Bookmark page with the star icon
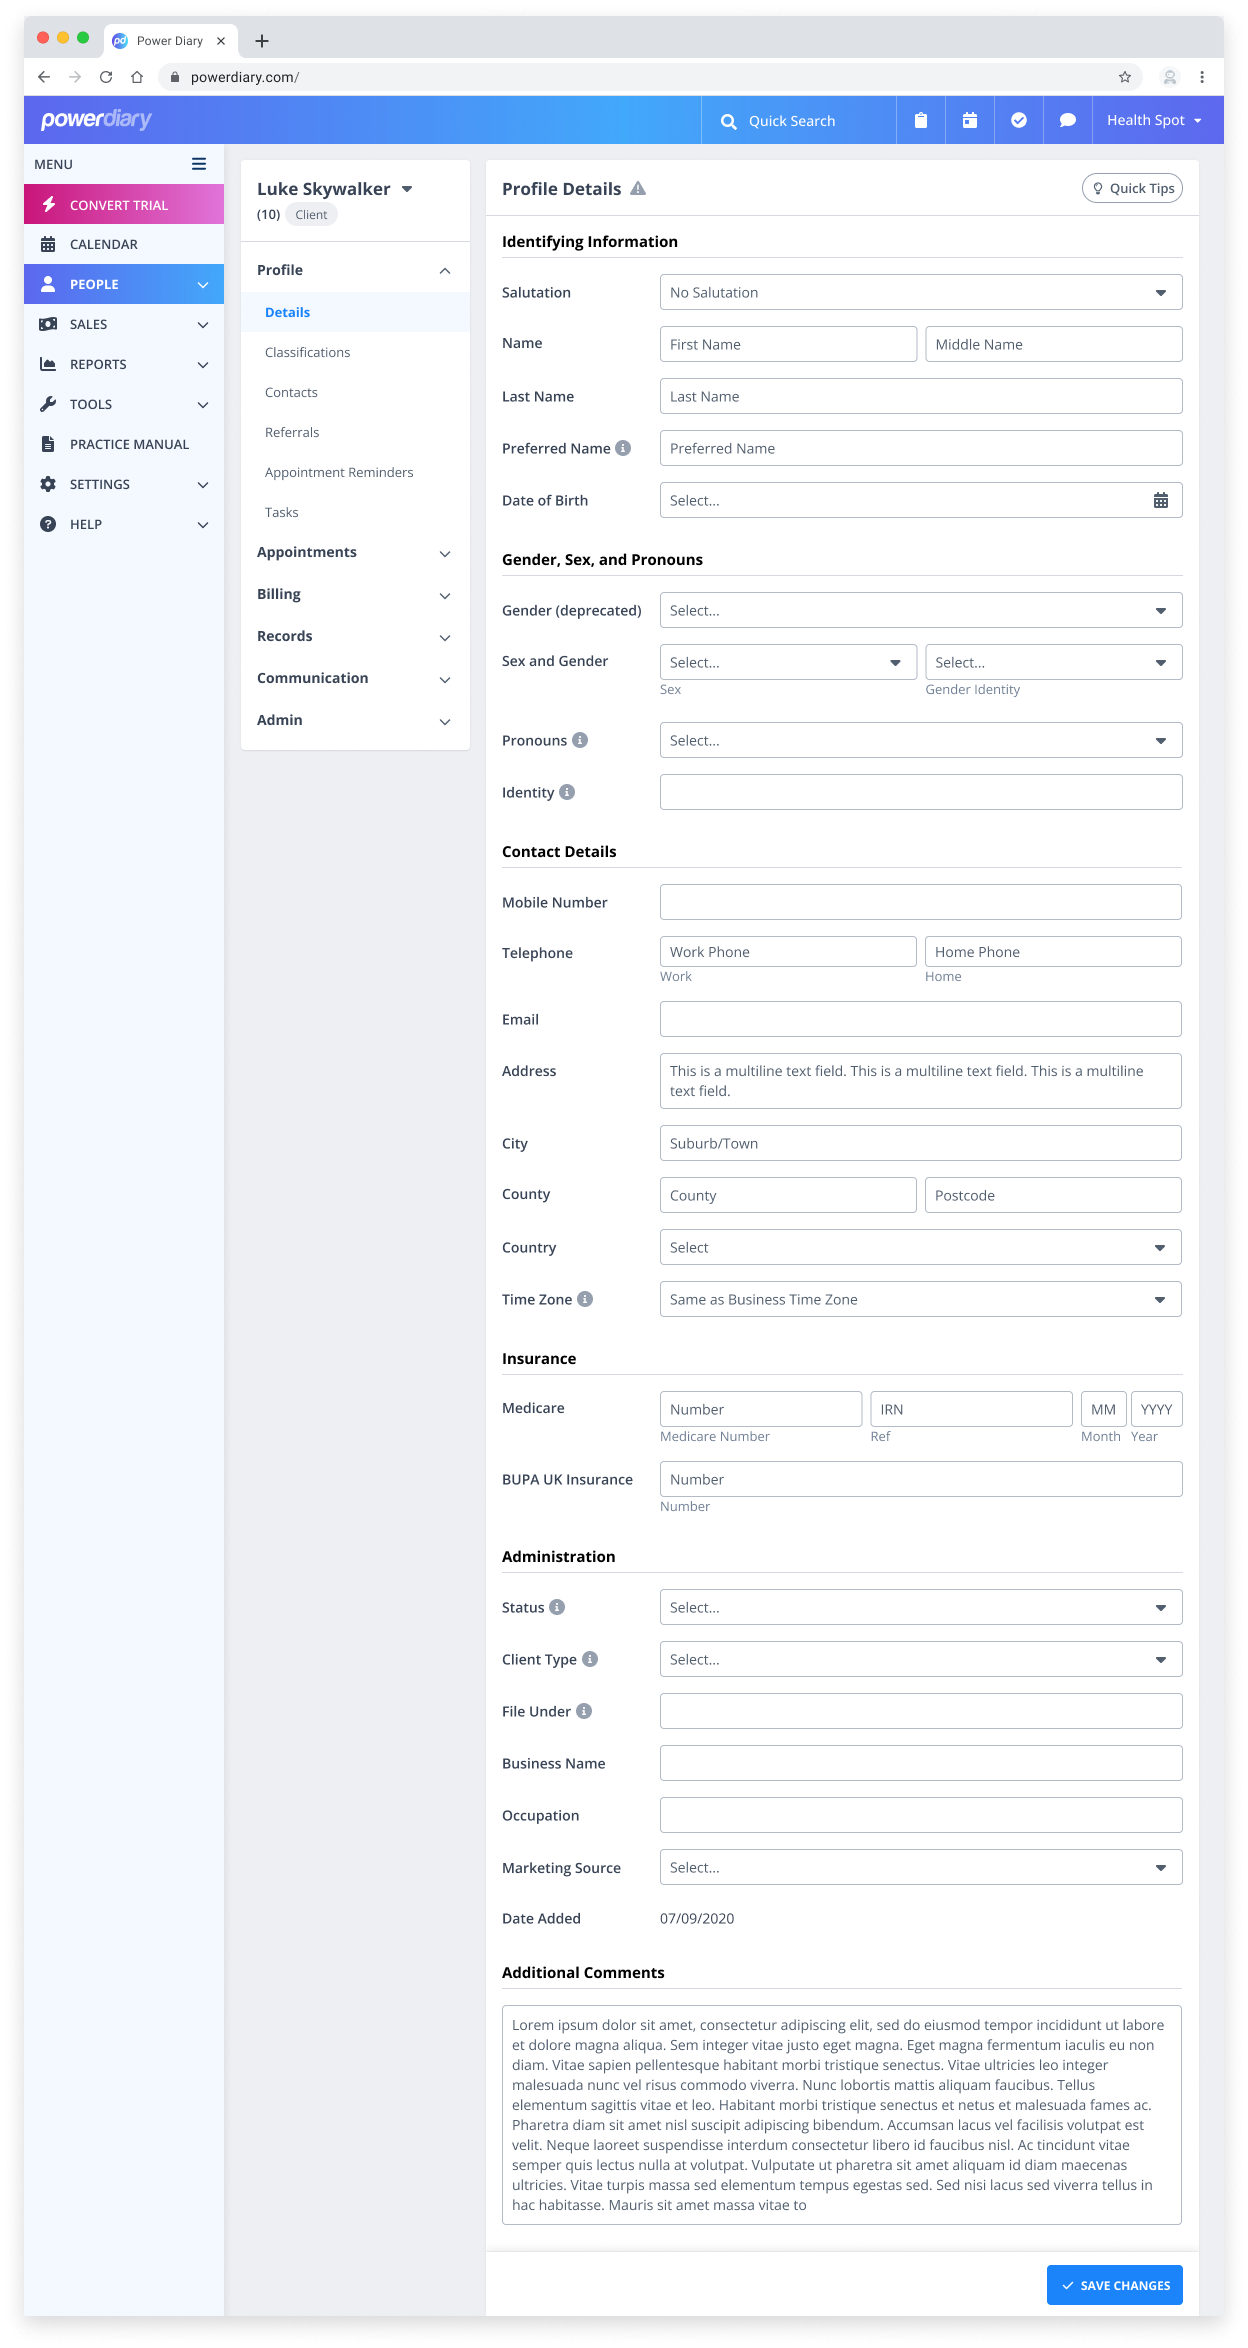 click(1124, 77)
